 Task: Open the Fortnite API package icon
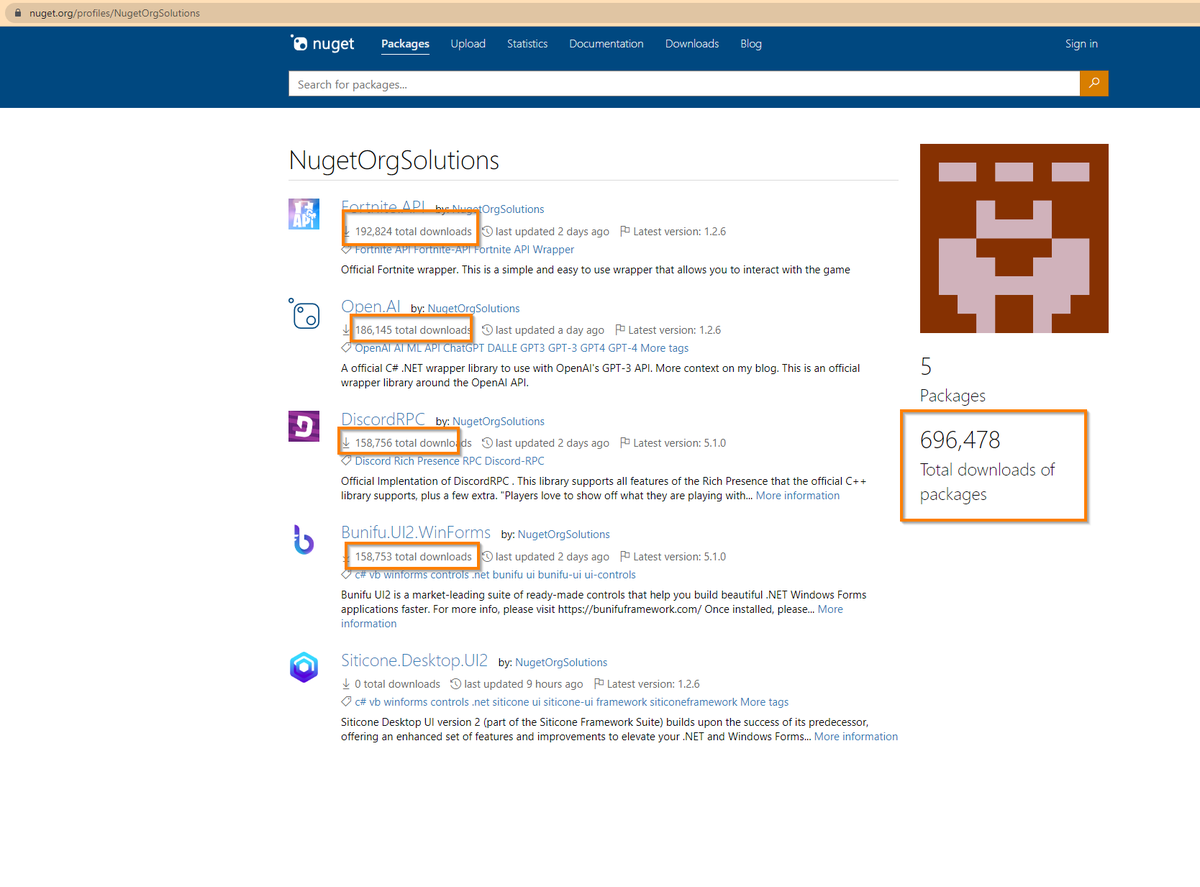click(x=304, y=214)
